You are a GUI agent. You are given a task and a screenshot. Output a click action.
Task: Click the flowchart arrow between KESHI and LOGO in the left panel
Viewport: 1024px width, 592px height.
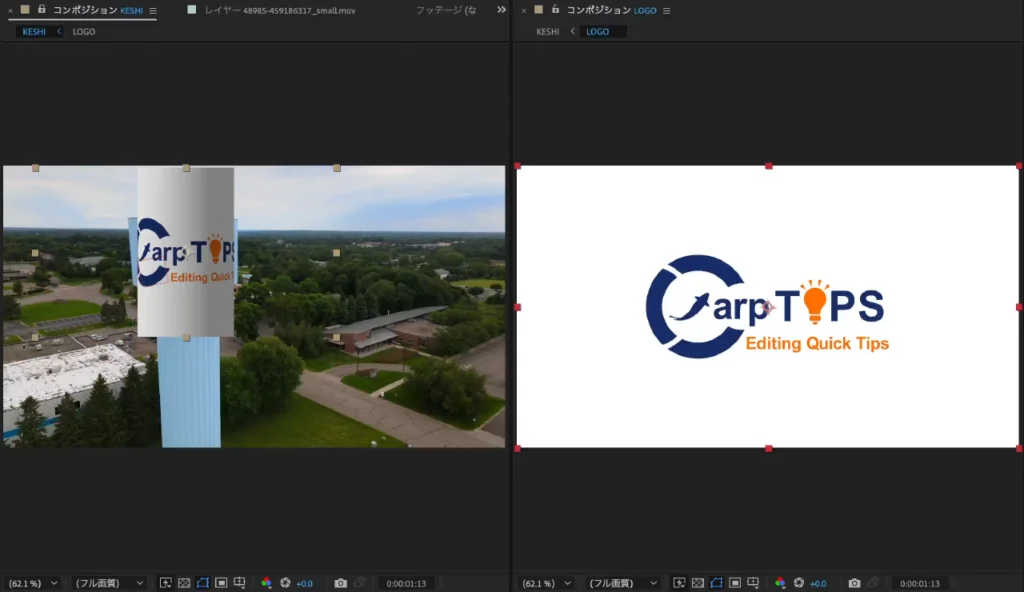59,31
